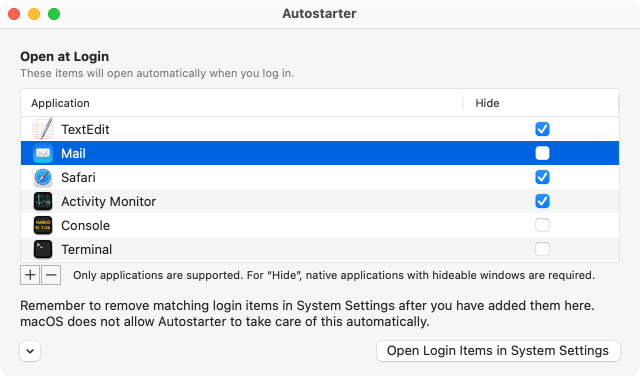Disable Hide for Activity Monitor
Screen dimensions: 640x376
coord(542,201)
